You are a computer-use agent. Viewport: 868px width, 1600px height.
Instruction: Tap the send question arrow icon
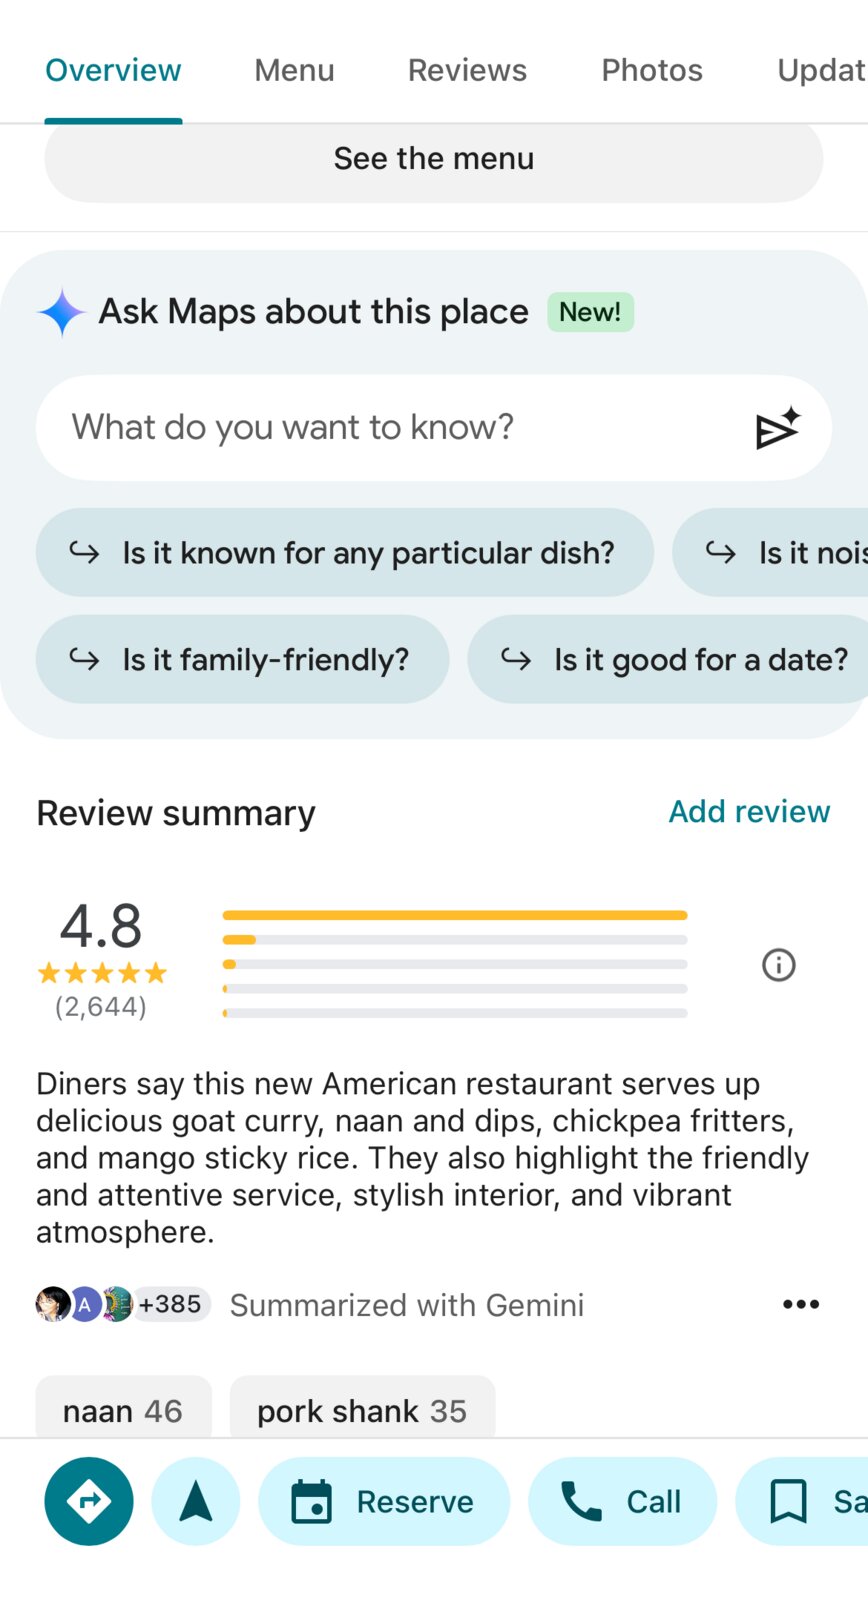click(x=778, y=428)
